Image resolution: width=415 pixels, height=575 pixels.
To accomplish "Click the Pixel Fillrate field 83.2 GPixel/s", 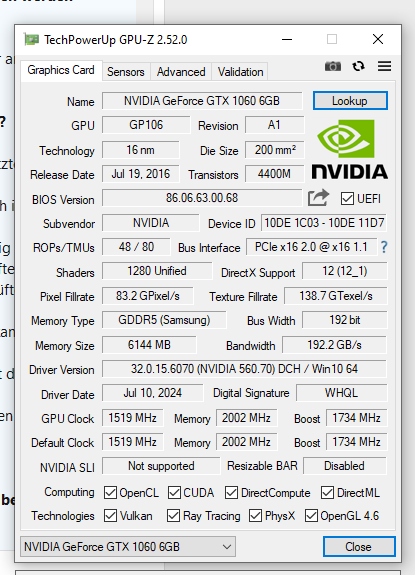I will coord(148,296).
